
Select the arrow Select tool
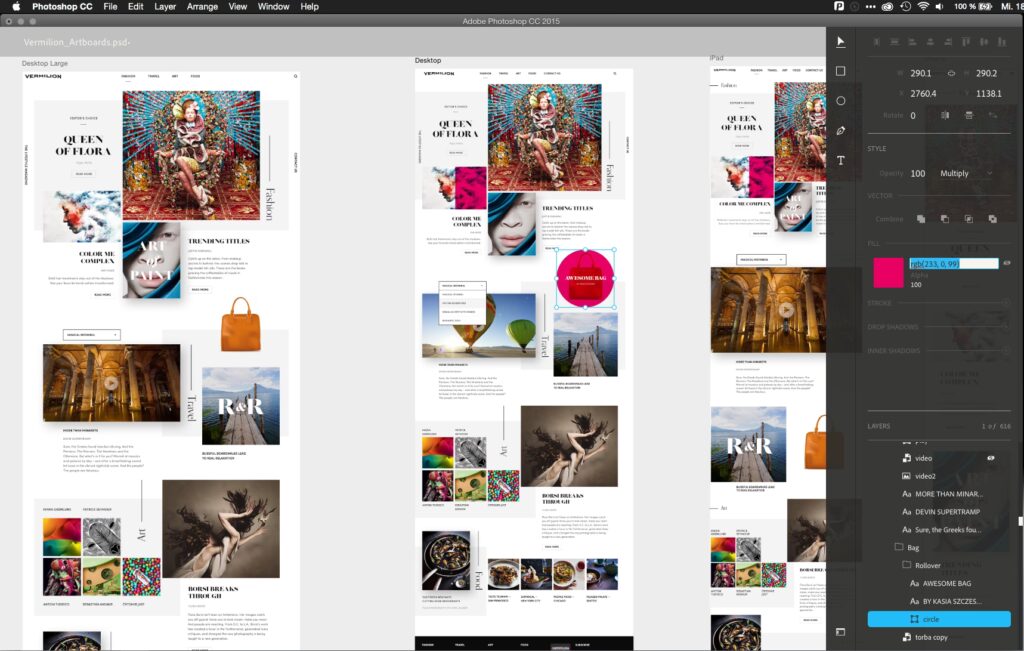[840, 41]
